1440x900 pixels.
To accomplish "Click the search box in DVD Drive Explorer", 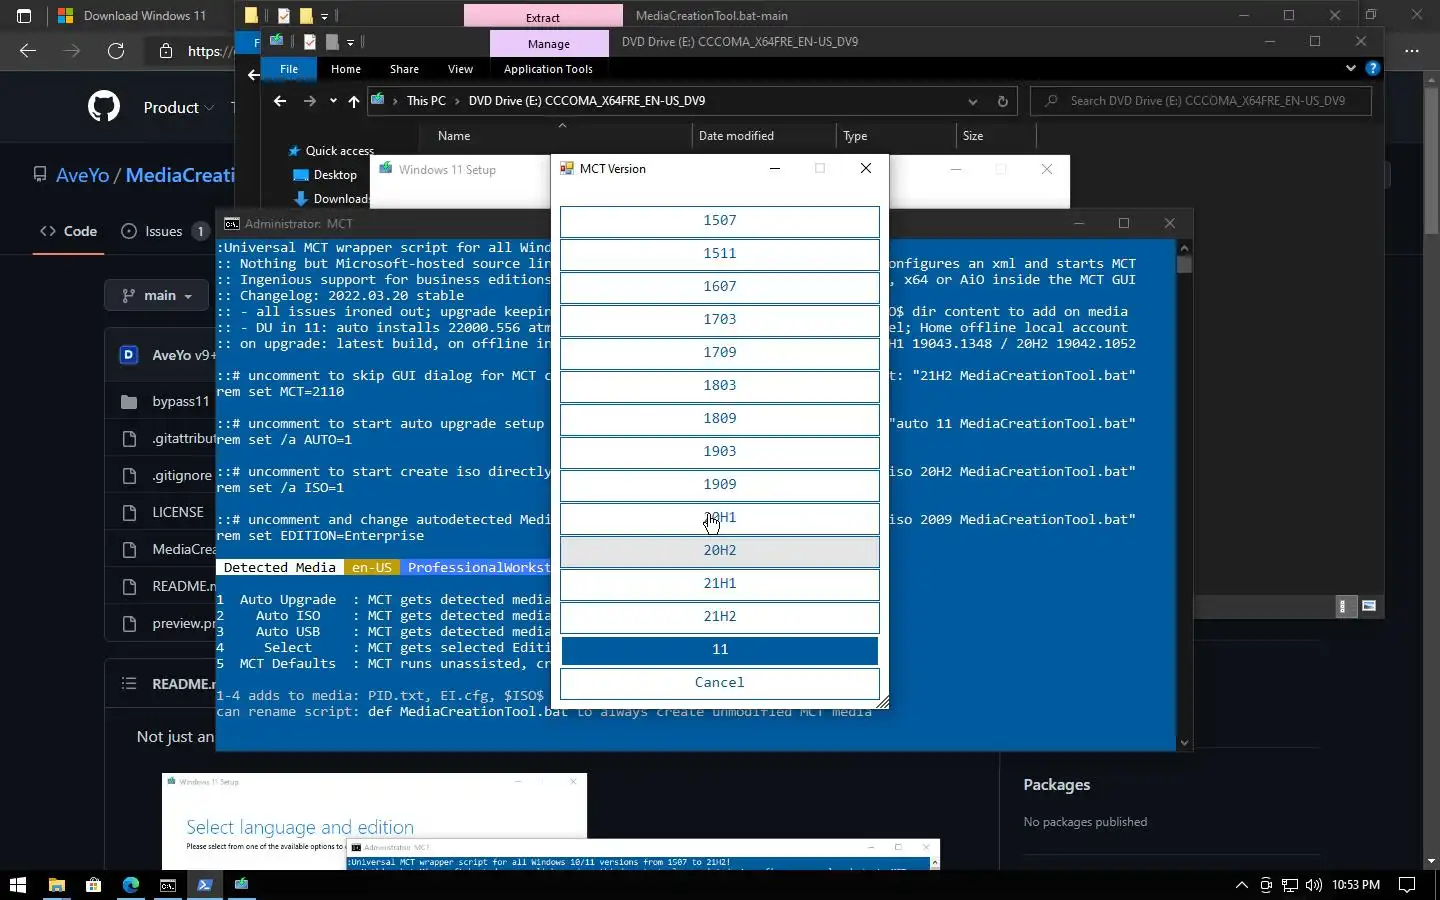I will (x=1201, y=101).
